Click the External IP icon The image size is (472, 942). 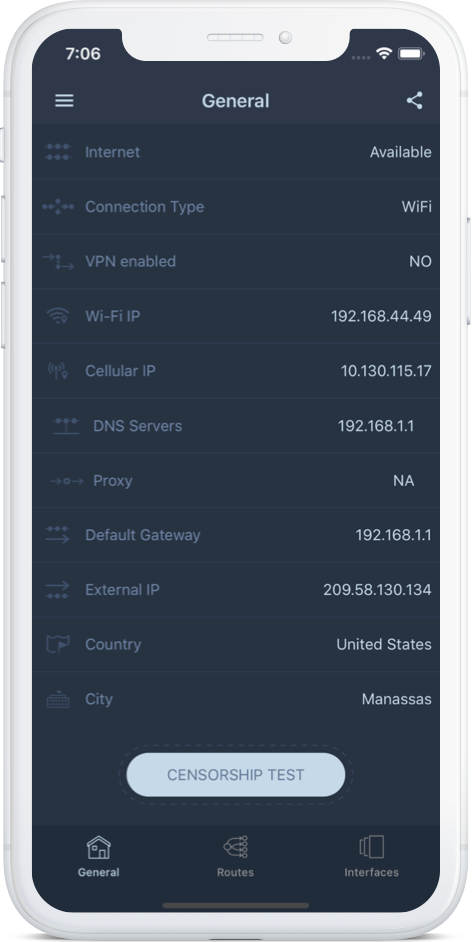[x=58, y=590]
